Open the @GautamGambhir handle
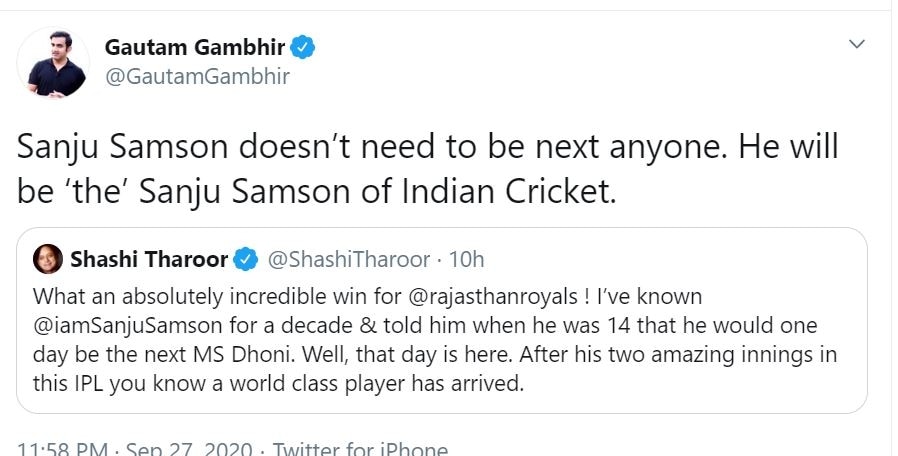The width and height of the screenshot is (898, 456). coord(197,76)
